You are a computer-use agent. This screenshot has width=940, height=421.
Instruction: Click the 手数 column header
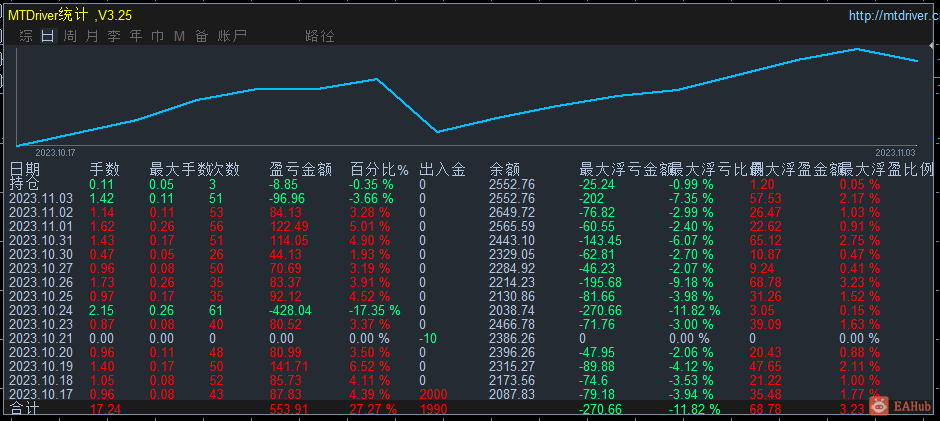(x=105, y=170)
